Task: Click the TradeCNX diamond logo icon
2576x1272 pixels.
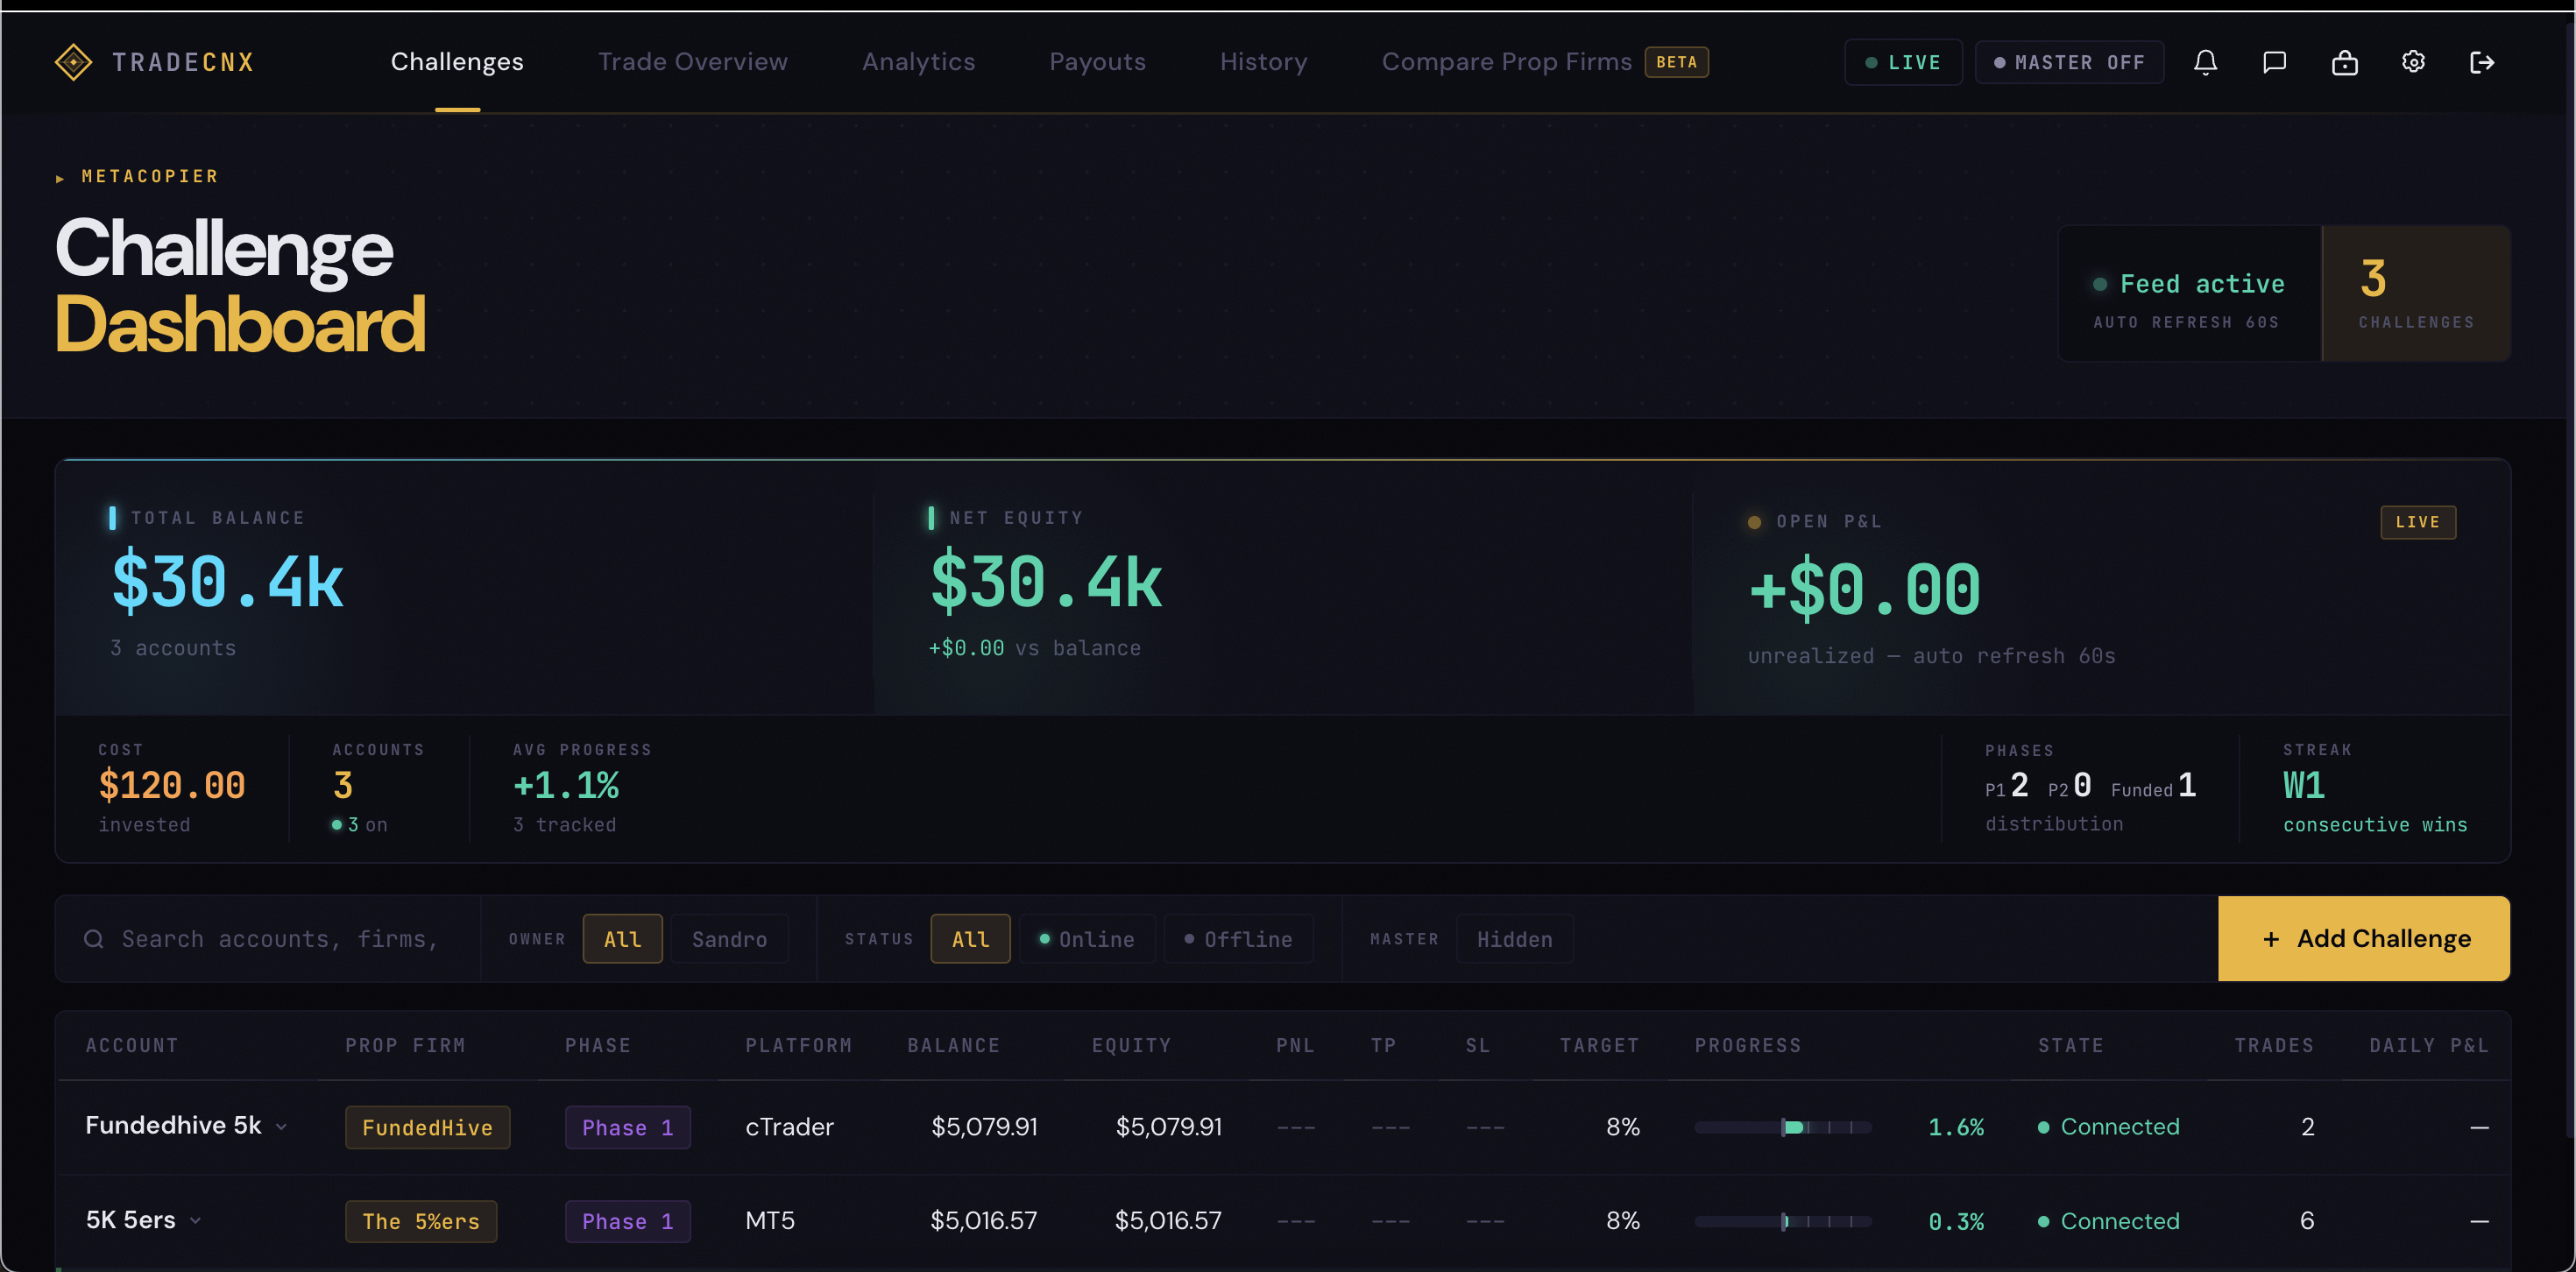Action: pos(73,62)
